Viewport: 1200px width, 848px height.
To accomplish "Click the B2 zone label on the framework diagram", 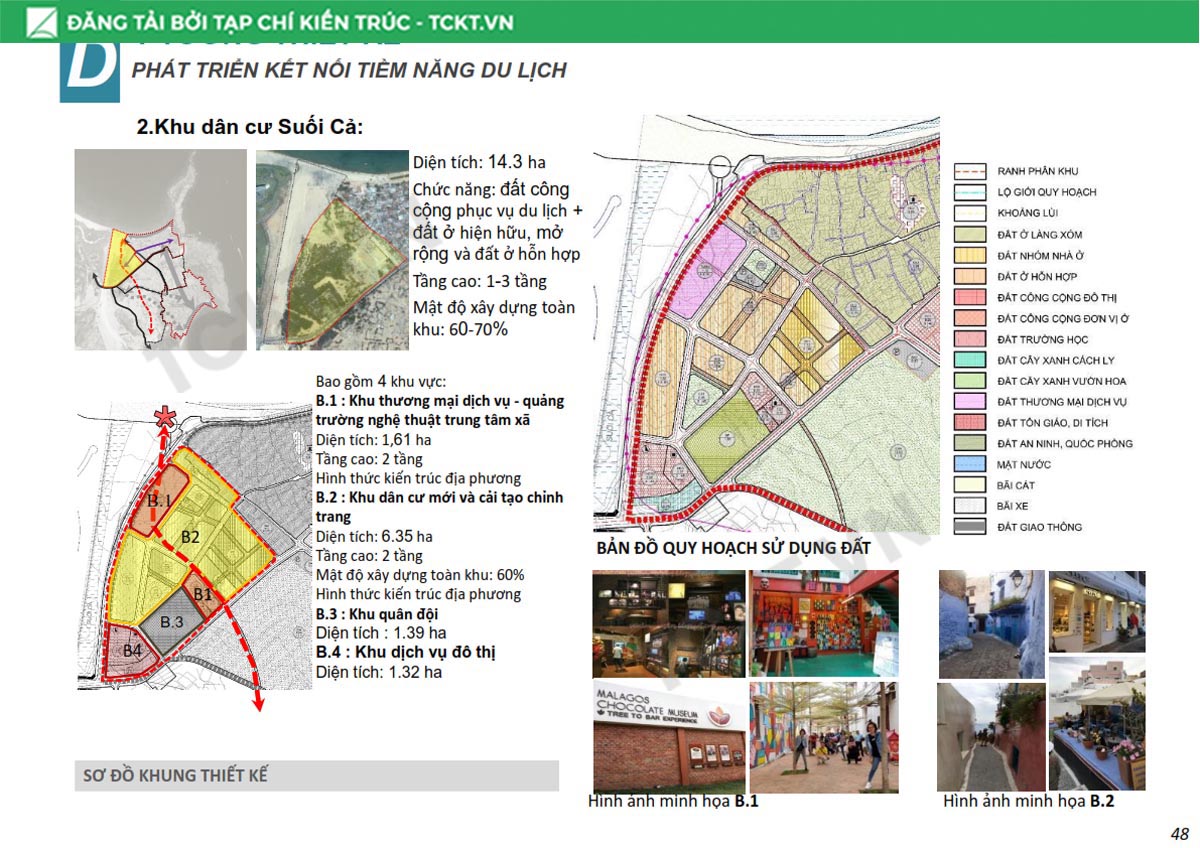I will tap(191, 537).
